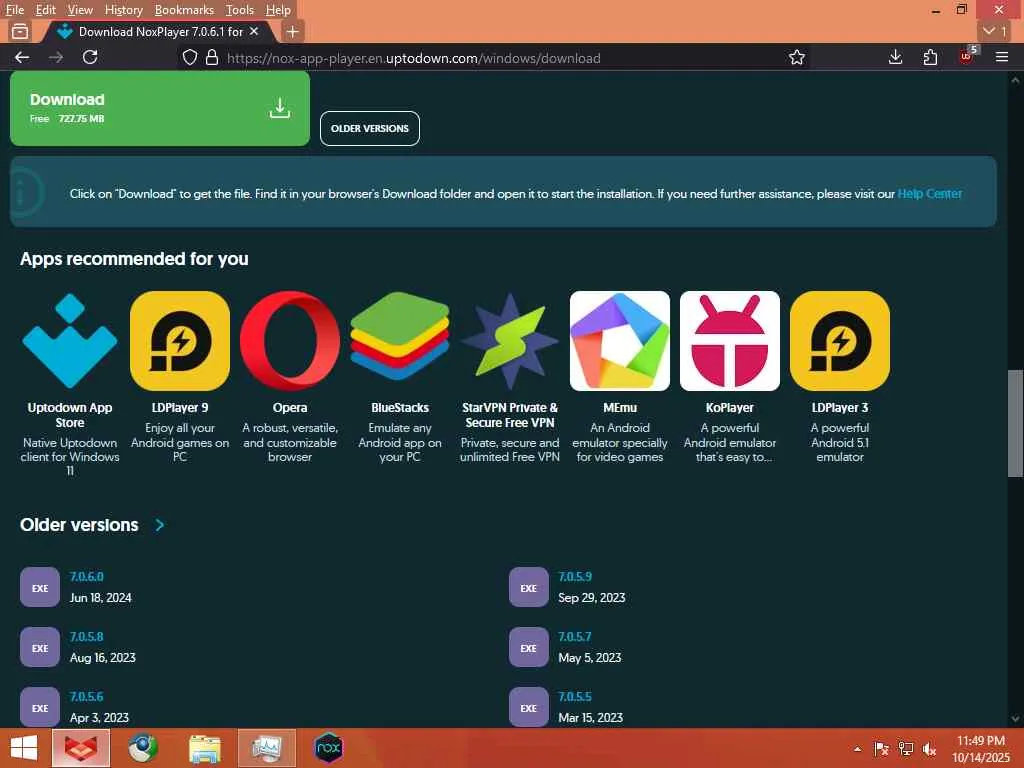Open the Tools menu
Image resolution: width=1024 pixels, height=768 pixels.
[240, 10]
